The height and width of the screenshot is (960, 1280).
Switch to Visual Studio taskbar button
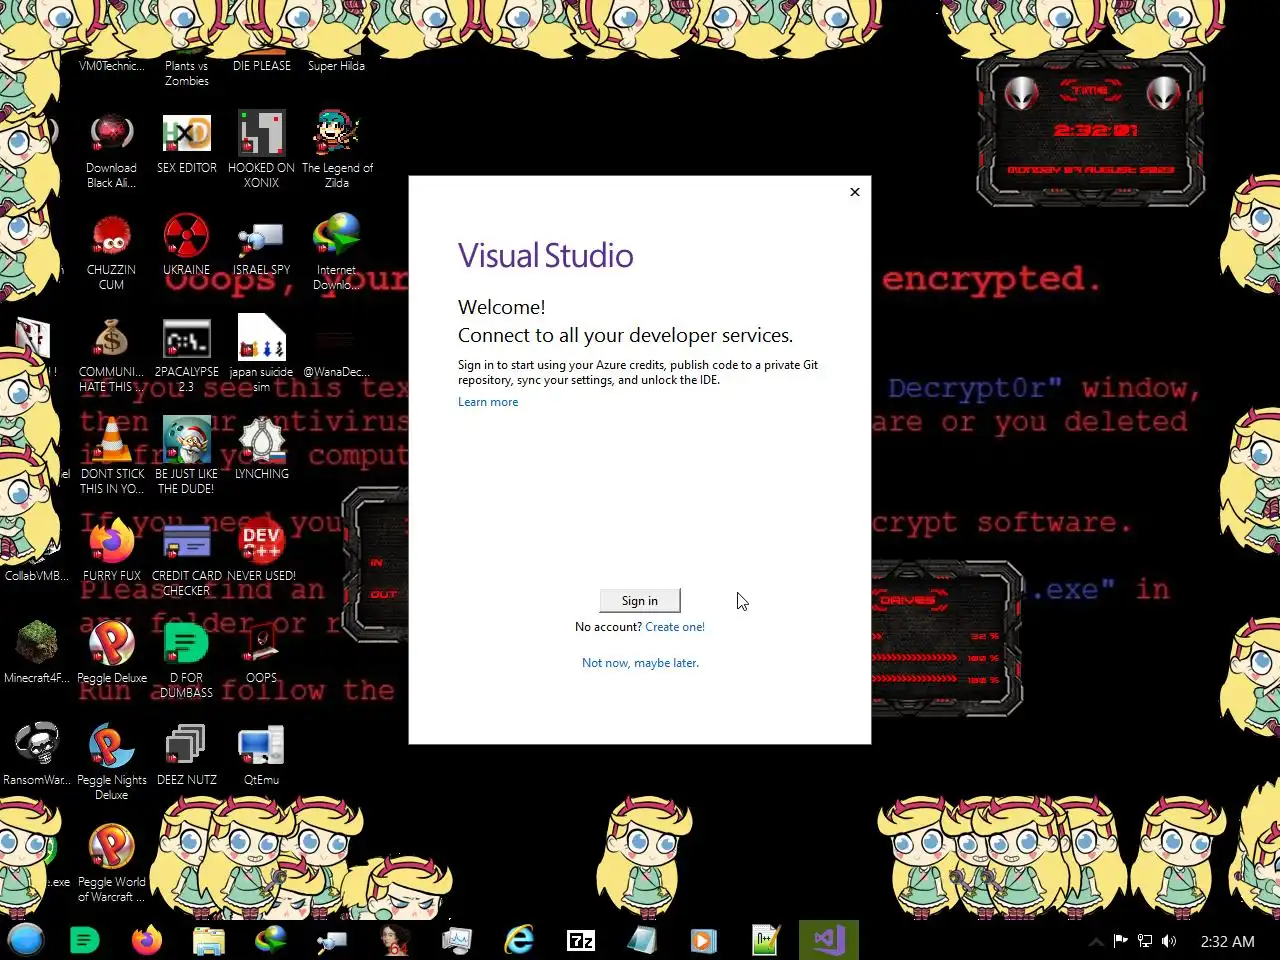[829, 940]
